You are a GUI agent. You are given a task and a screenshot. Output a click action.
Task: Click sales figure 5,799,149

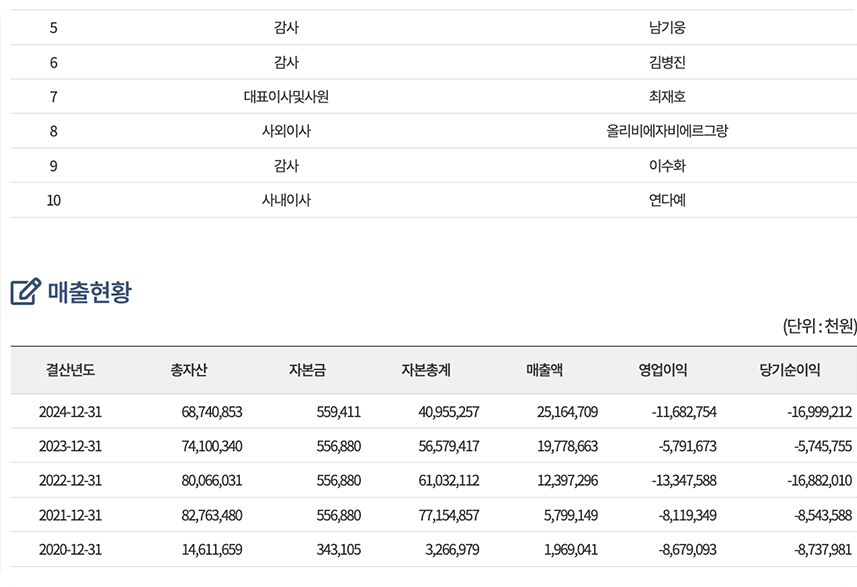(571, 515)
